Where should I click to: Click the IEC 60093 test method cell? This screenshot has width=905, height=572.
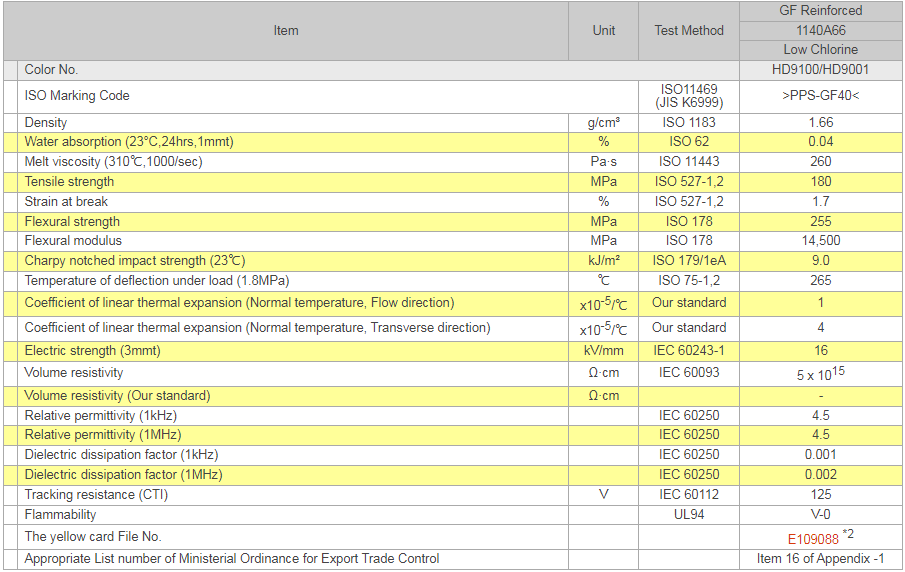pos(689,372)
